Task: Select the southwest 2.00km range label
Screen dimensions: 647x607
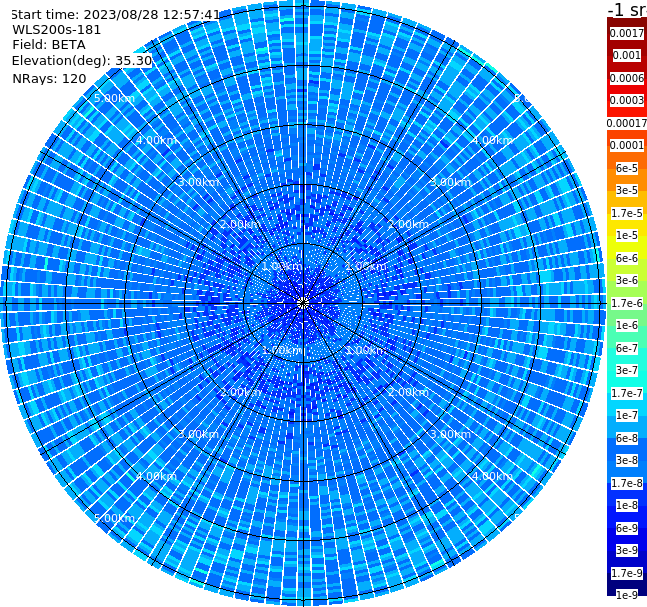Action: tap(240, 392)
